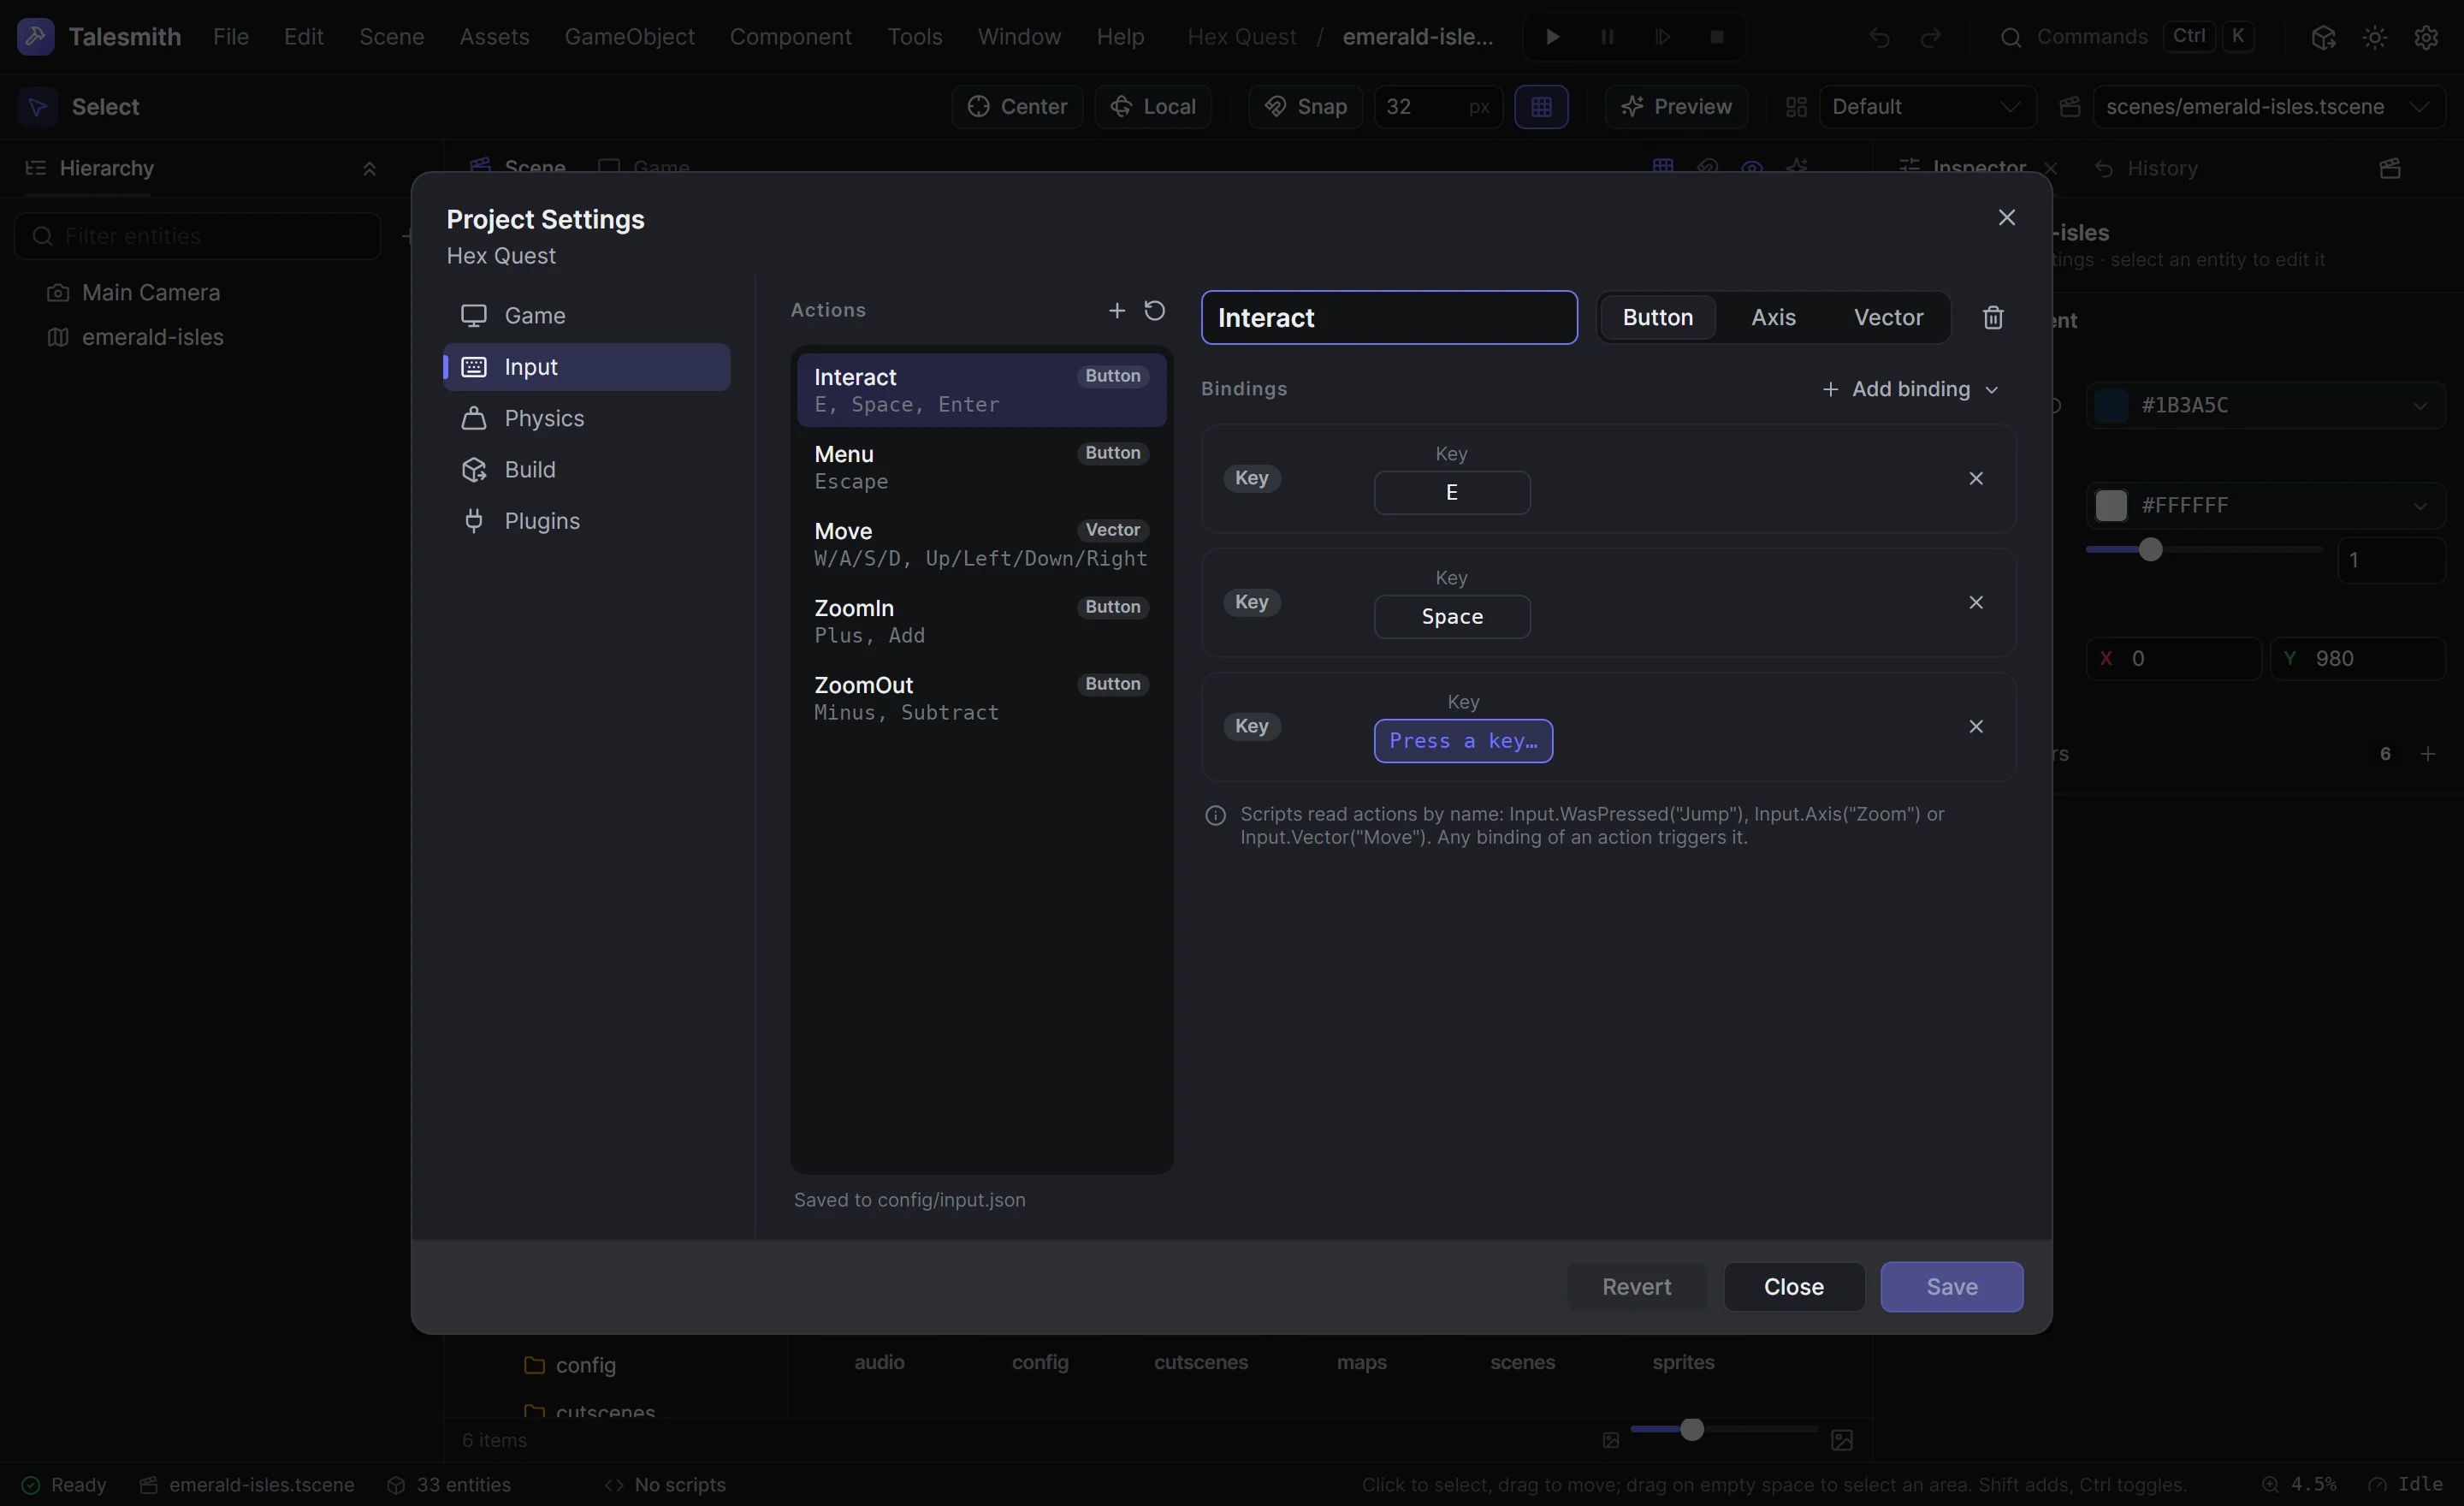Viewport: 2464px width, 1506px height.
Task: Open the package cube icon in top bar
Action: (2323, 37)
